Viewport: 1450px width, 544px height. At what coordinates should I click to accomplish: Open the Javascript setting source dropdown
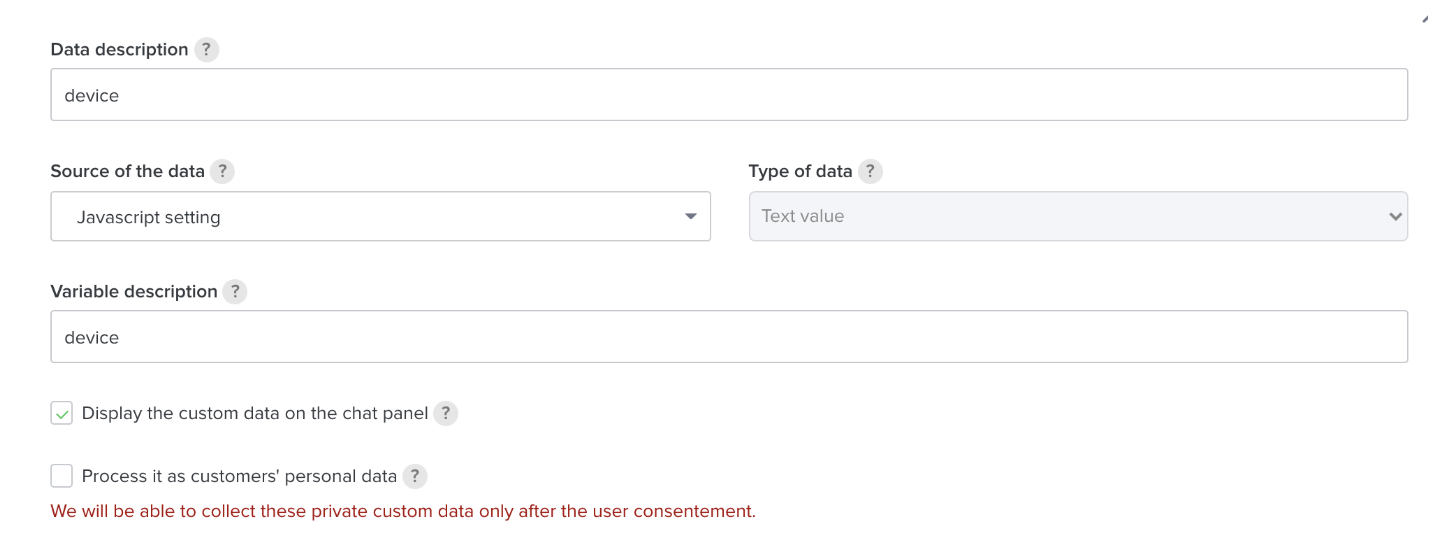pos(380,217)
